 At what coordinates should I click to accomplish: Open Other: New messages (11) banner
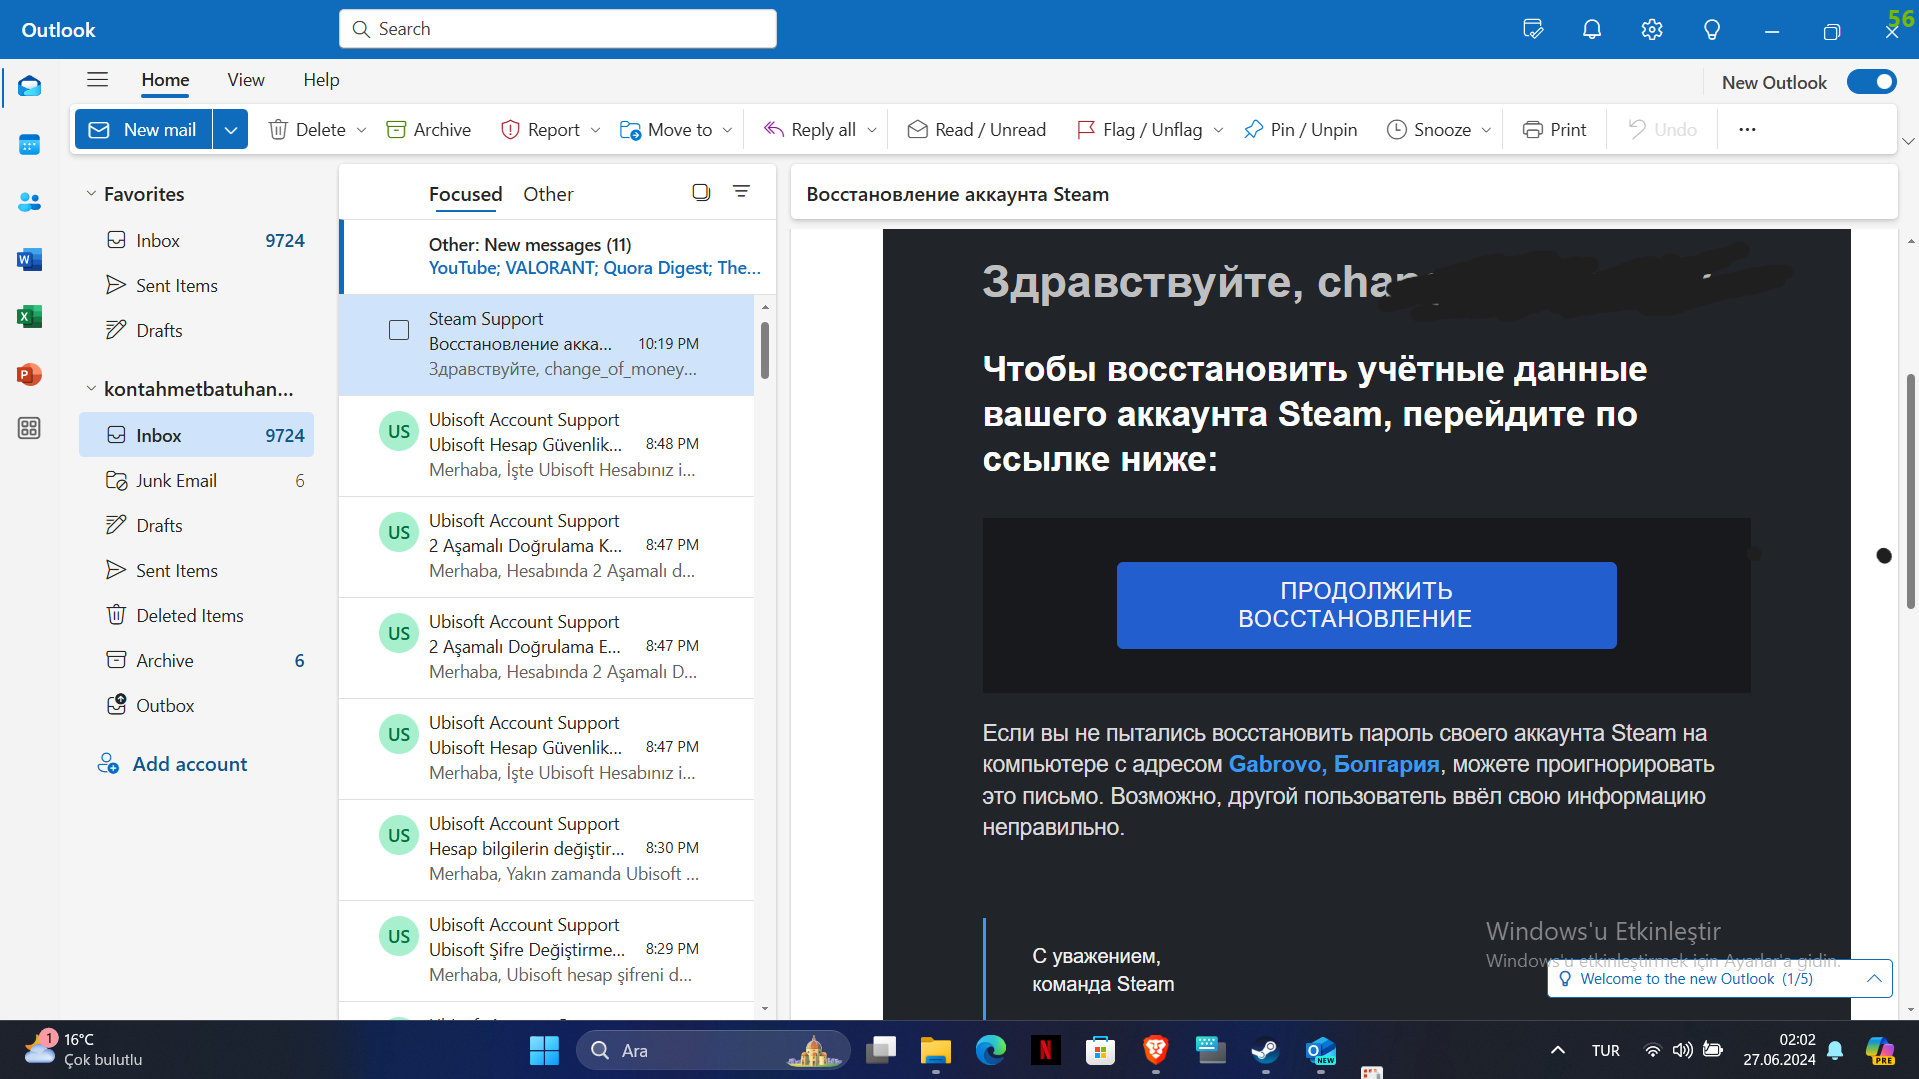click(x=558, y=256)
